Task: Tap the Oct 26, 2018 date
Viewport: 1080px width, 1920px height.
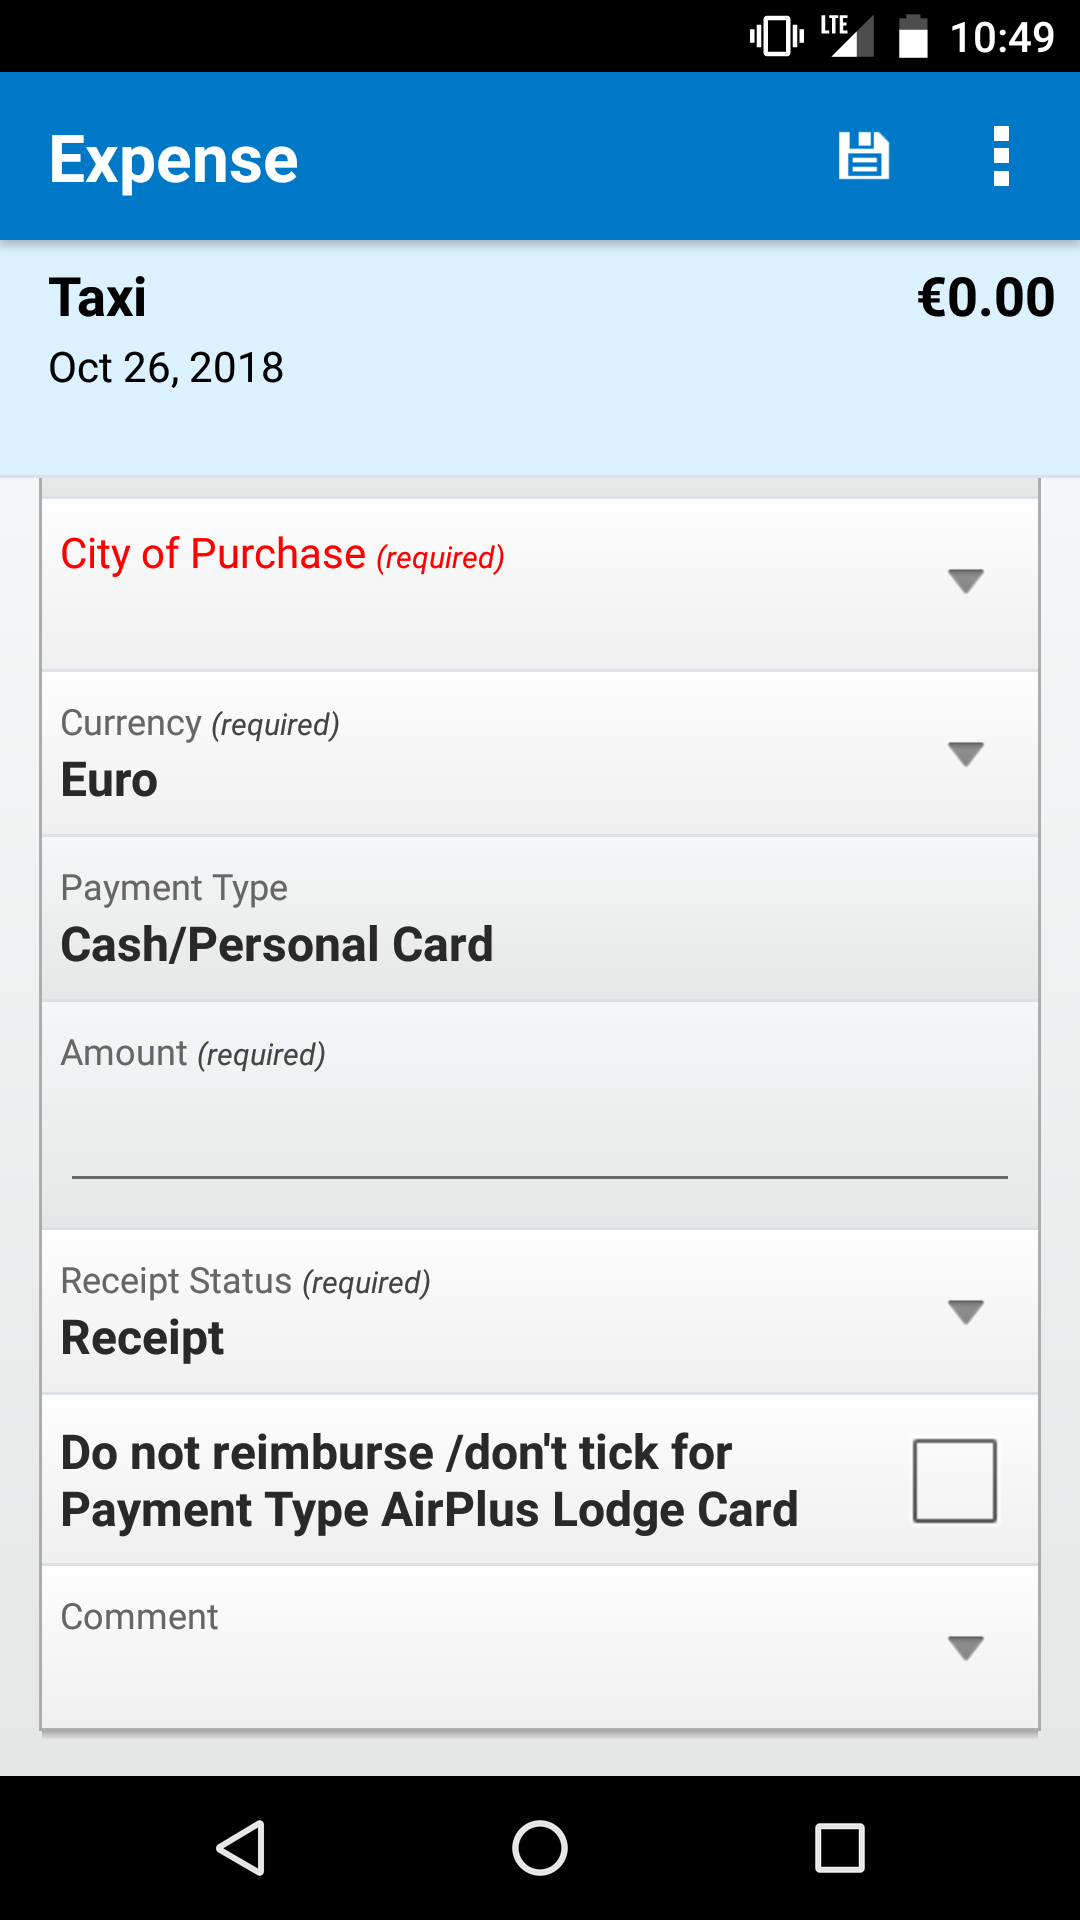Action: 166,368
